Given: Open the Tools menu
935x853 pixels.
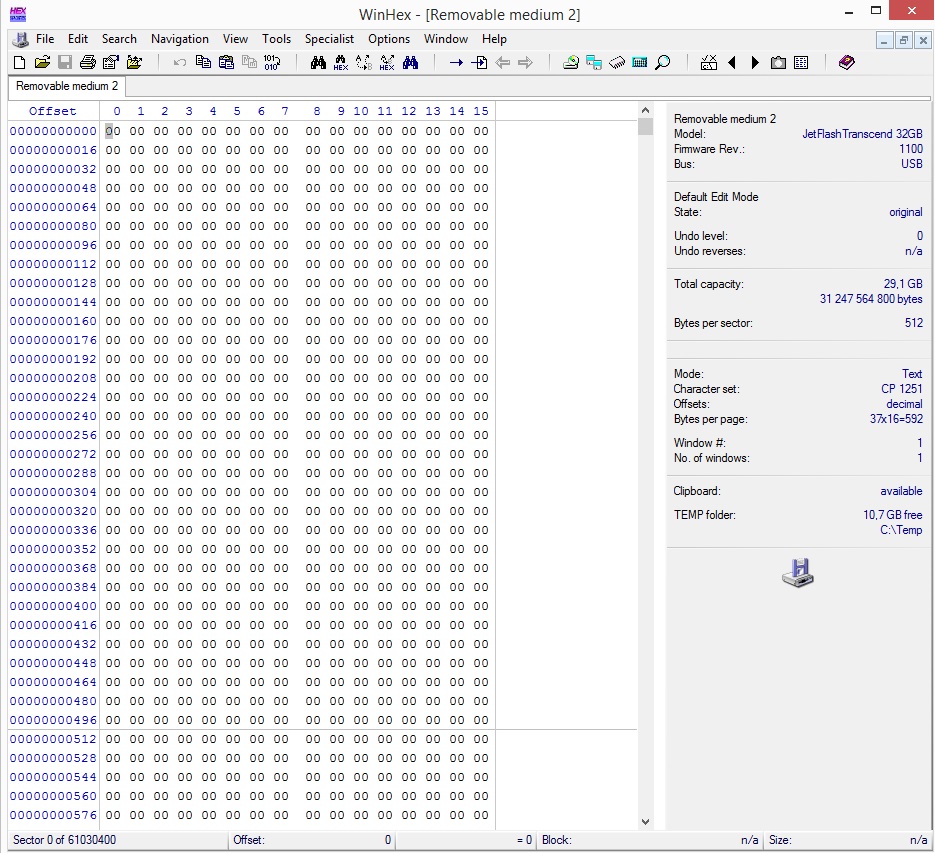Looking at the screenshot, I should tap(276, 39).
